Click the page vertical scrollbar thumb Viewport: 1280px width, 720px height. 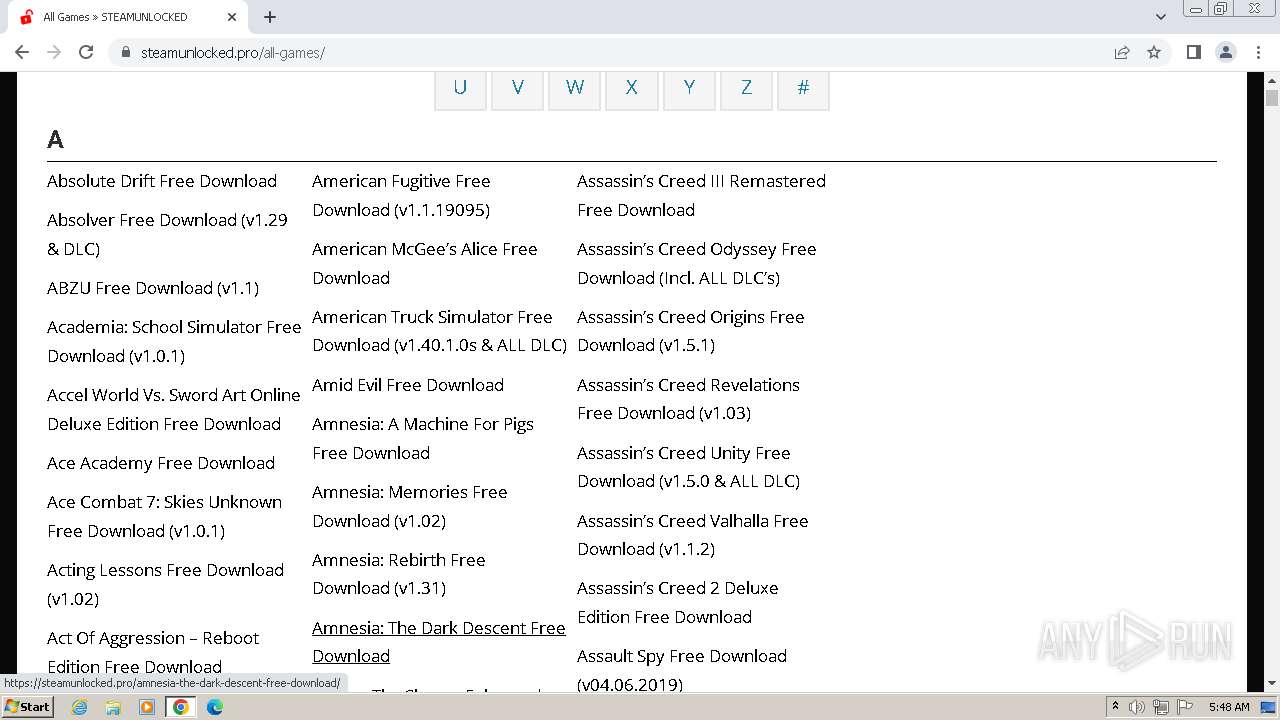(x=1272, y=98)
